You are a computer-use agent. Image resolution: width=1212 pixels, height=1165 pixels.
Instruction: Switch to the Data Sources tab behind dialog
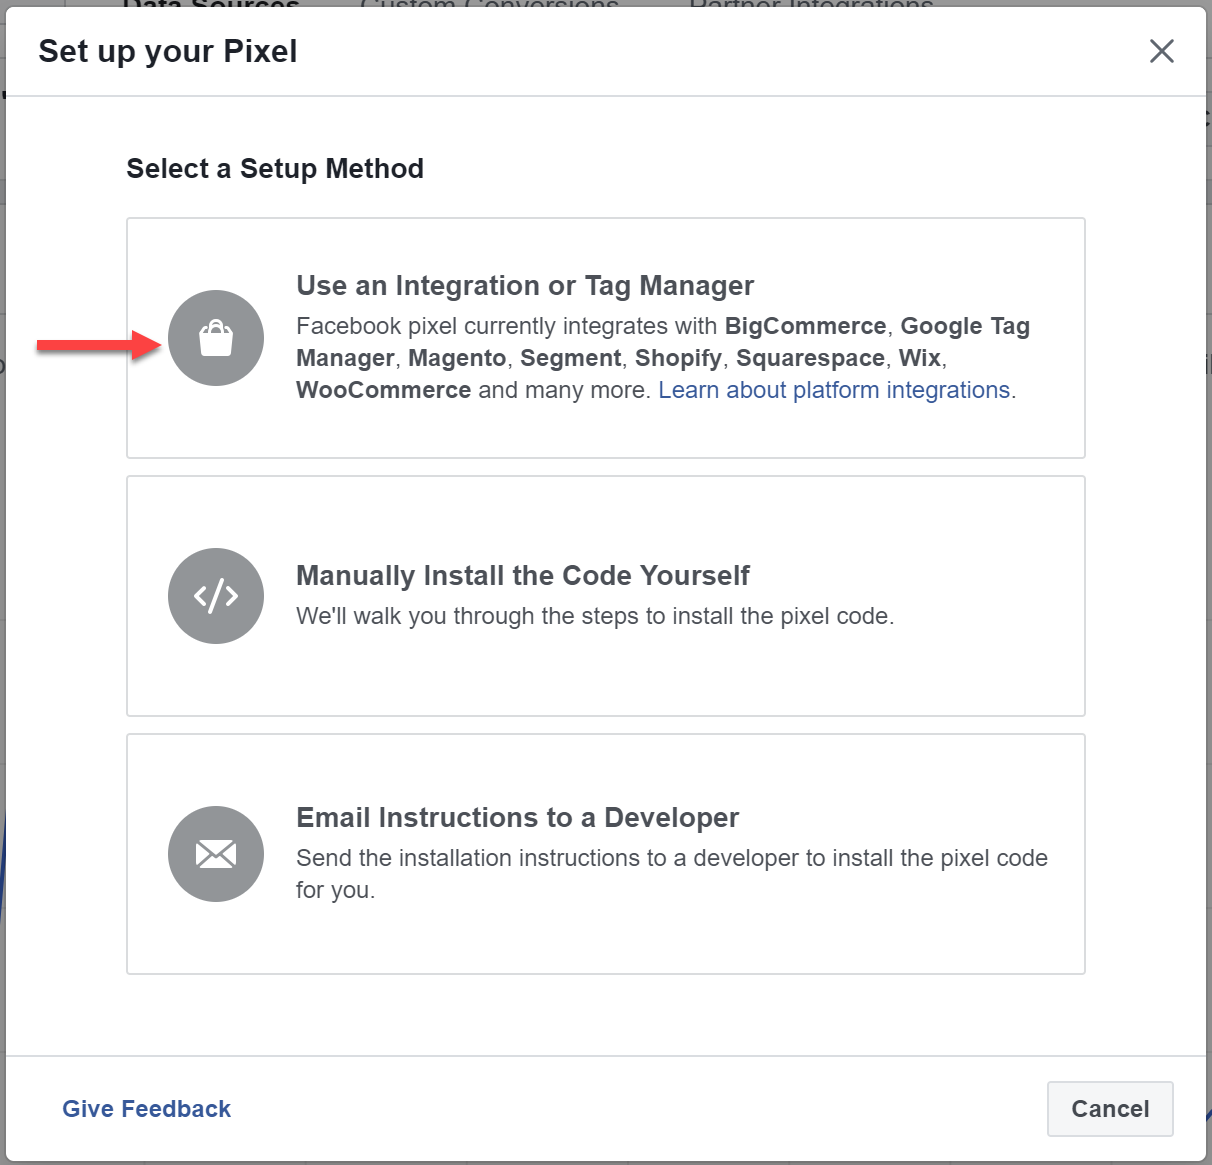click(x=211, y=4)
